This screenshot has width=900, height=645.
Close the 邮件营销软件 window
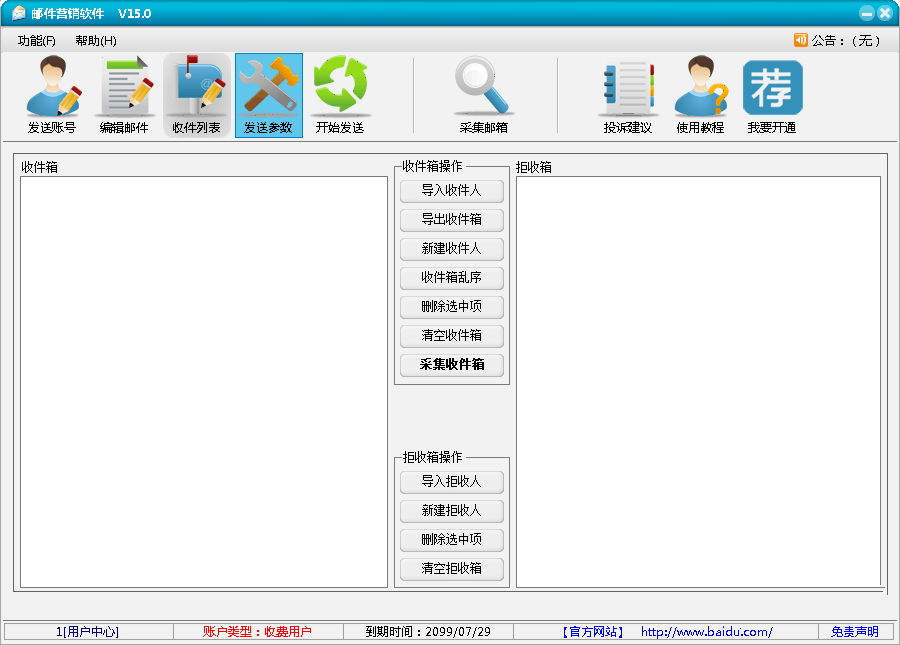[x=885, y=13]
